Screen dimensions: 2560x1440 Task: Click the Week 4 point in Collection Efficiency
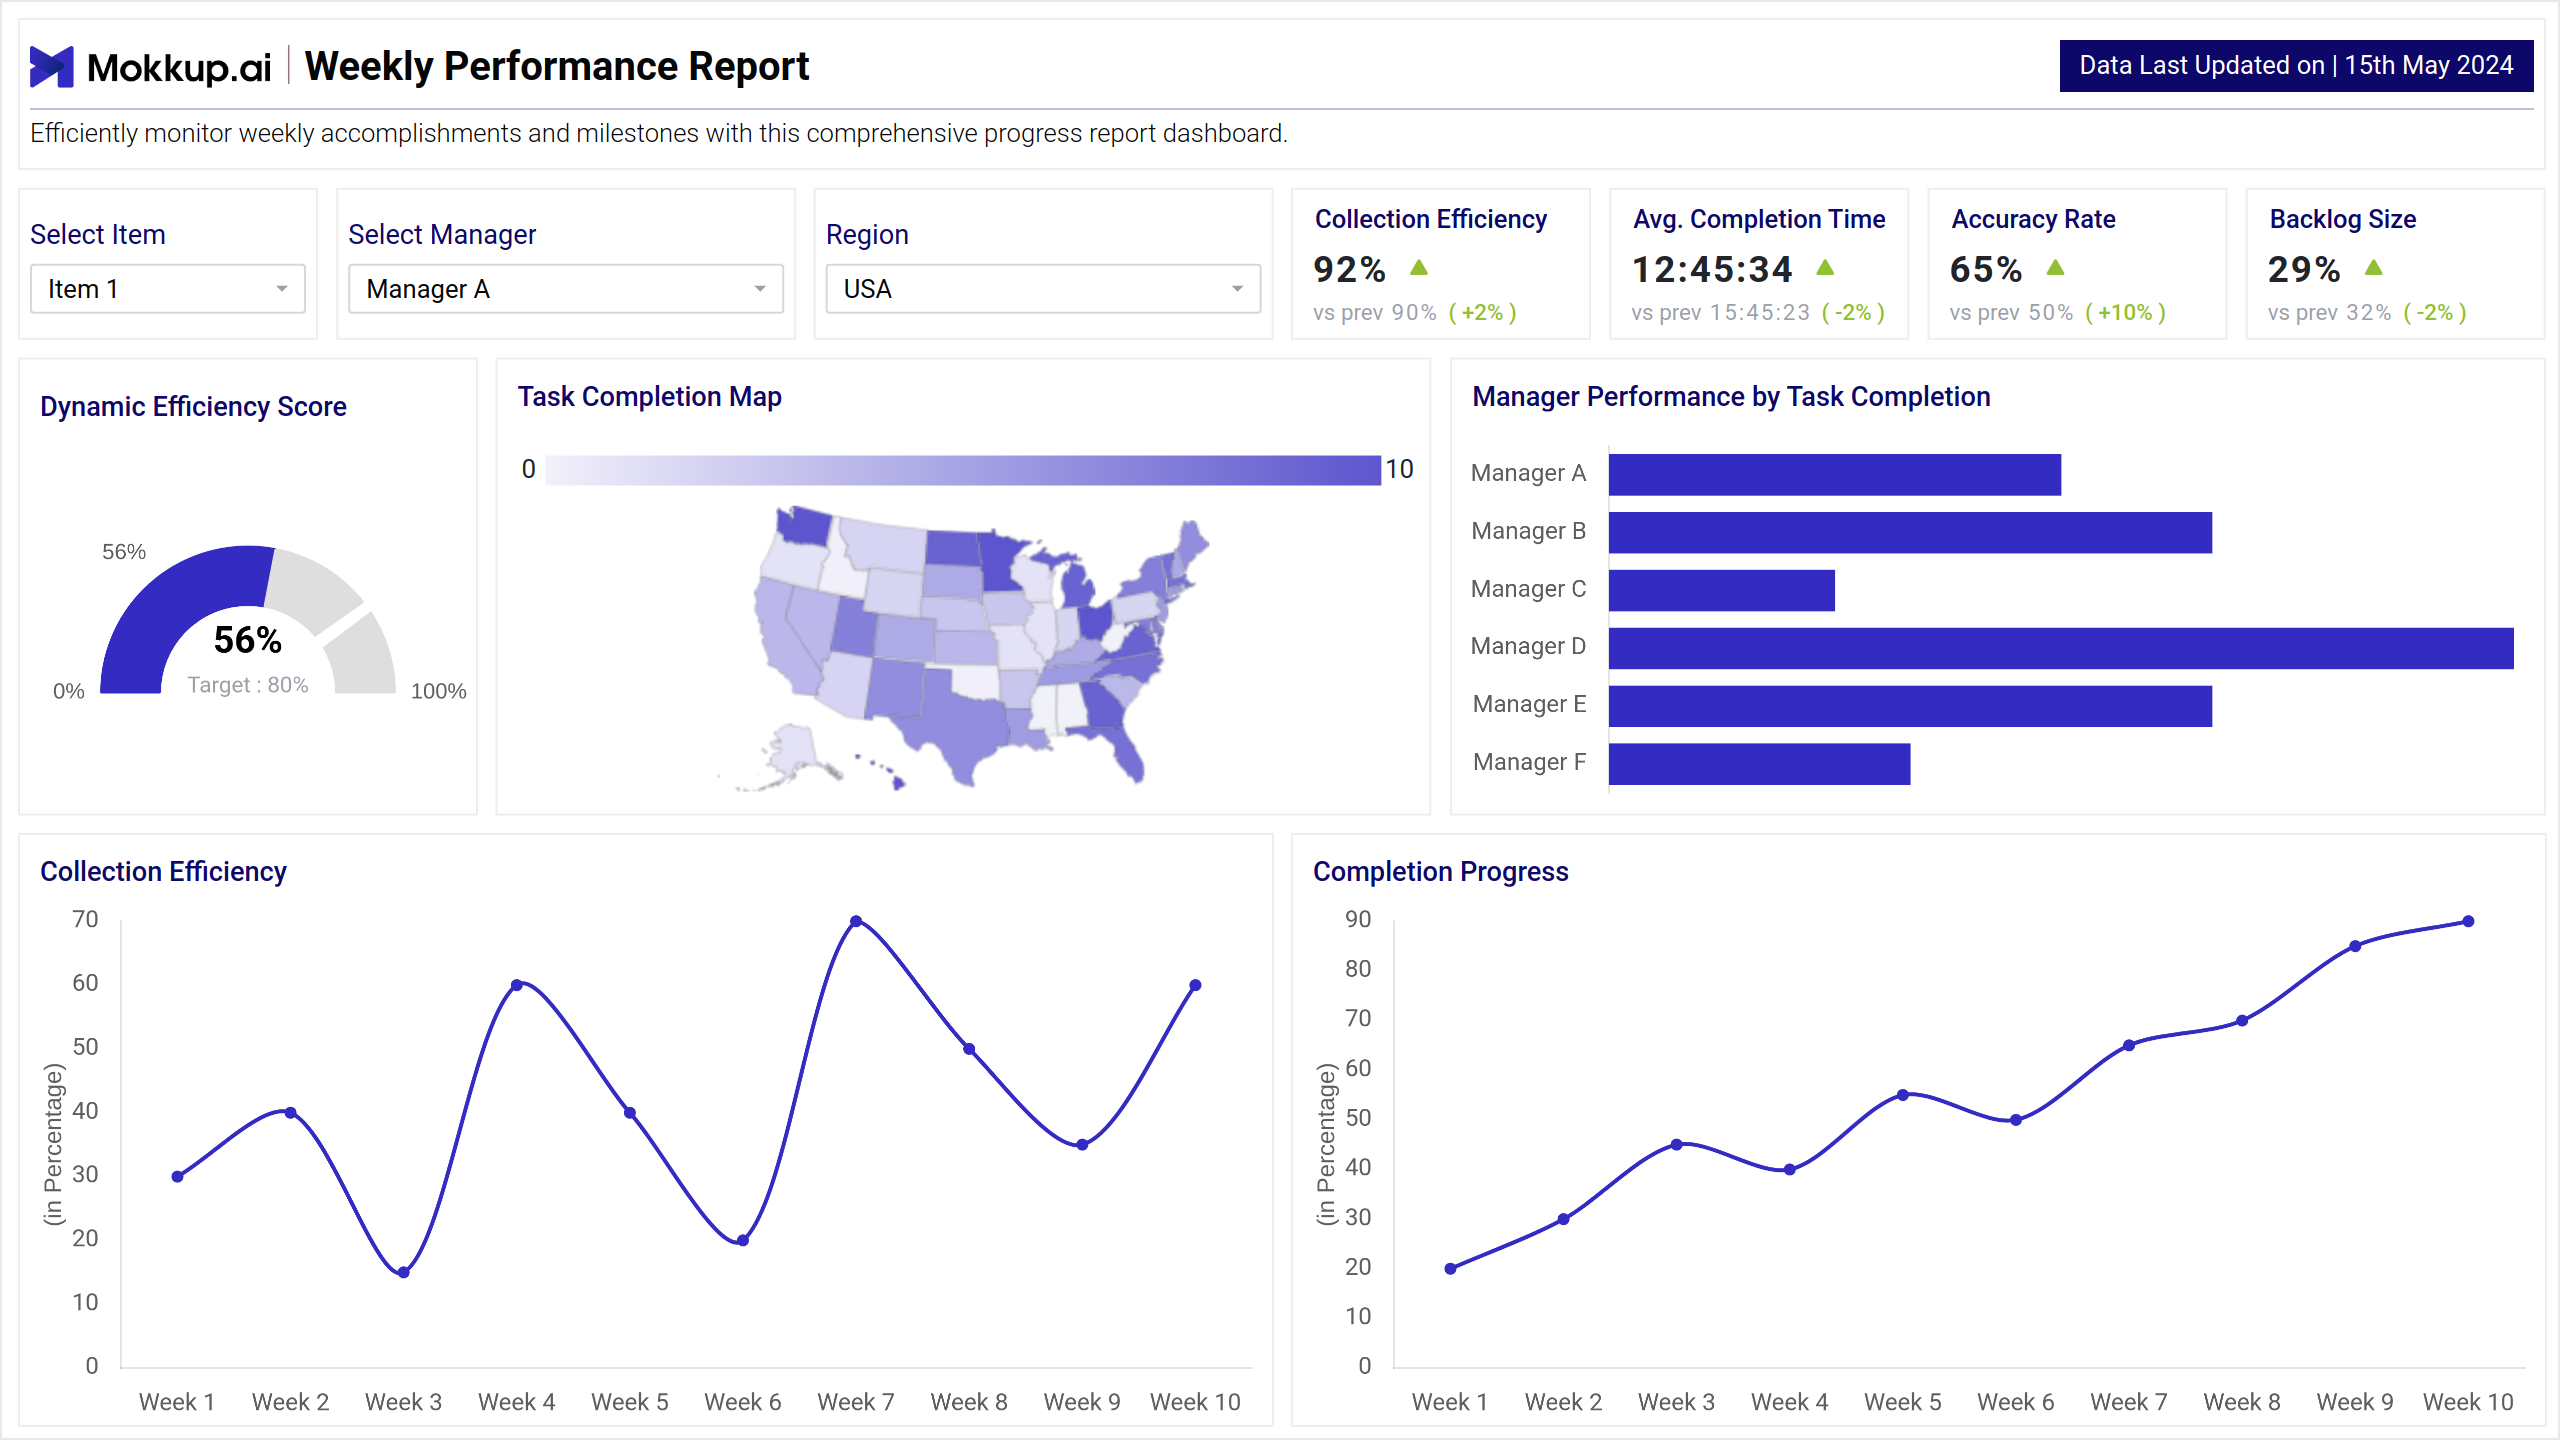coord(516,986)
